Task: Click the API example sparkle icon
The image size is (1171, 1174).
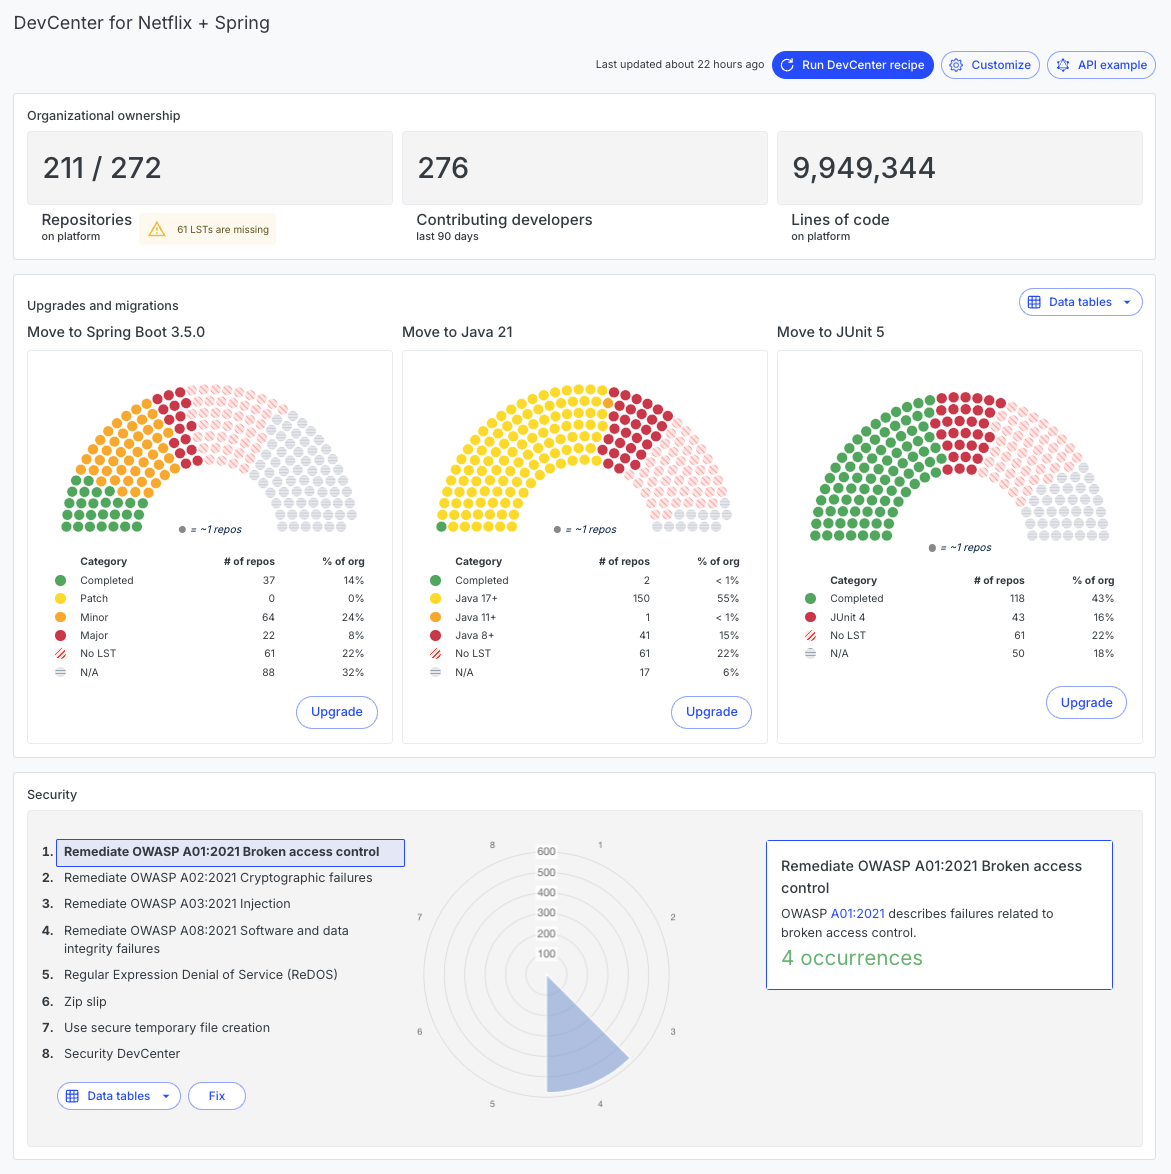Action: (1063, 65)
